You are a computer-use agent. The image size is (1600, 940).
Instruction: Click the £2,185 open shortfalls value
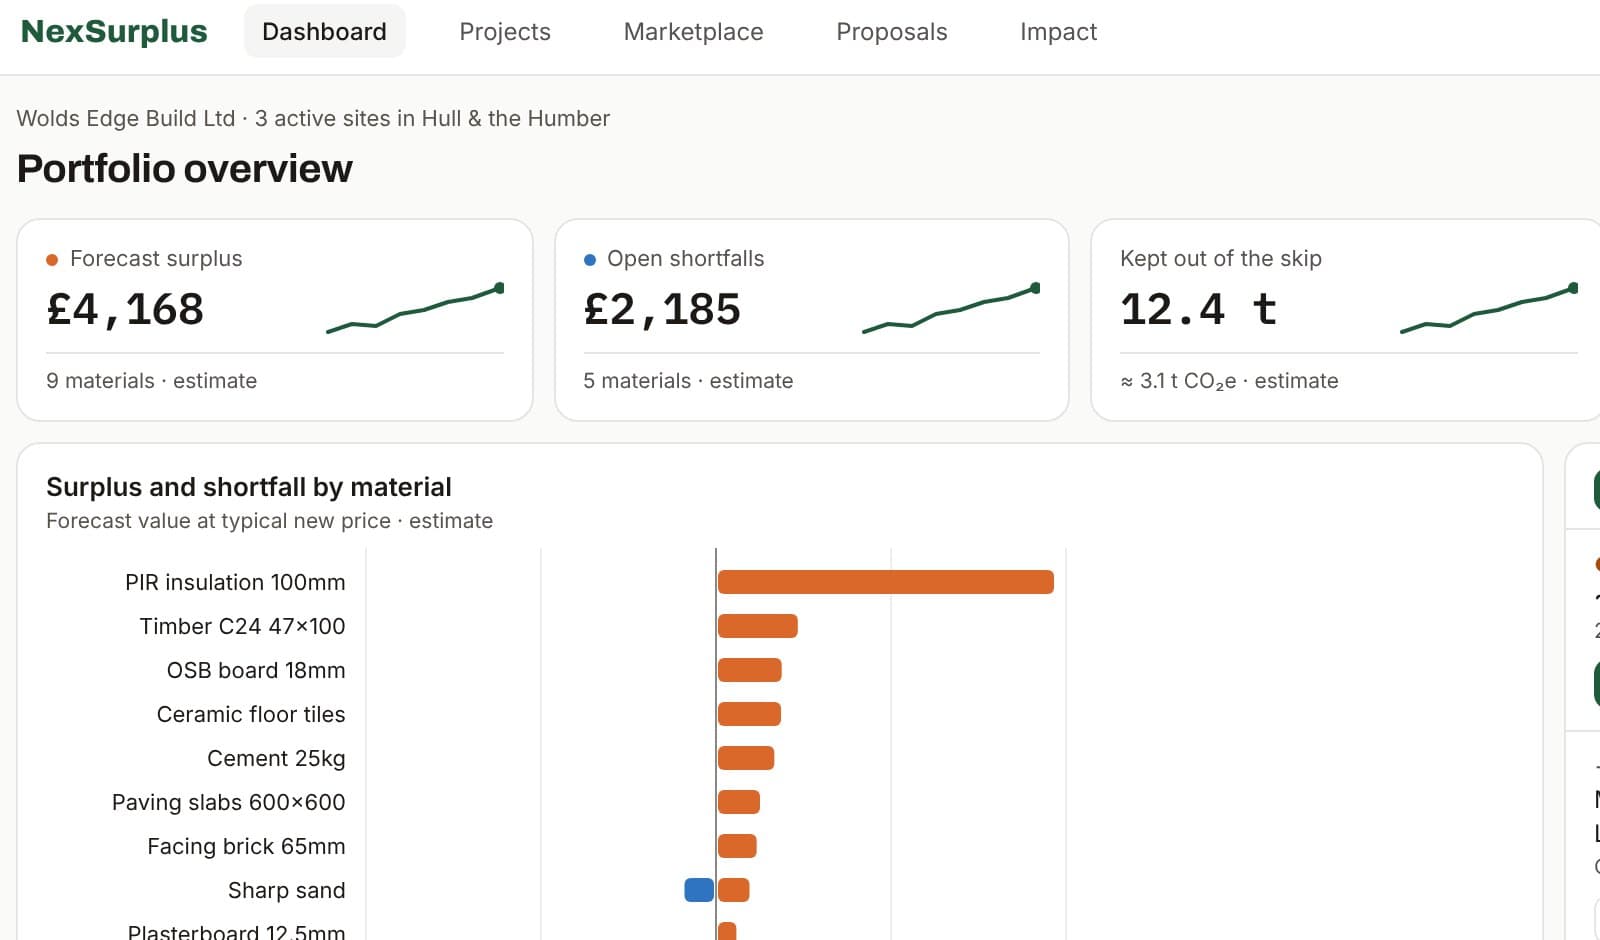pos(662,309)
